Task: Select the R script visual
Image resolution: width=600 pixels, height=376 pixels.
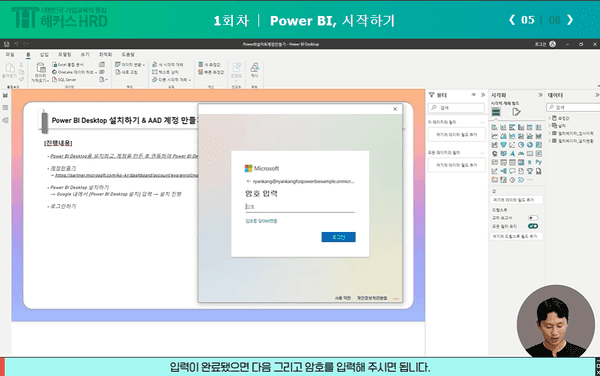Action: click(x=530, y=162)
